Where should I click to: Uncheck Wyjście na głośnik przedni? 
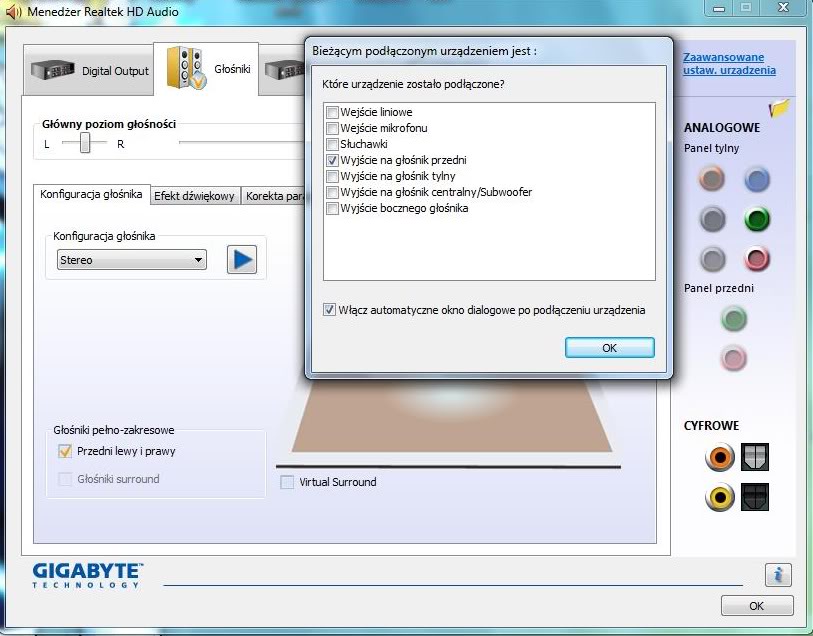tap(332, 160)
